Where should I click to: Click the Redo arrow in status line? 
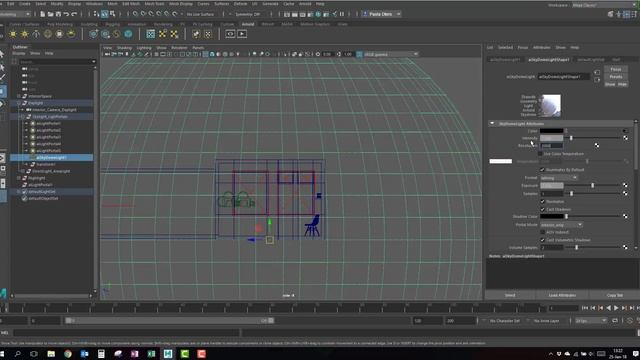click(74, 14)
